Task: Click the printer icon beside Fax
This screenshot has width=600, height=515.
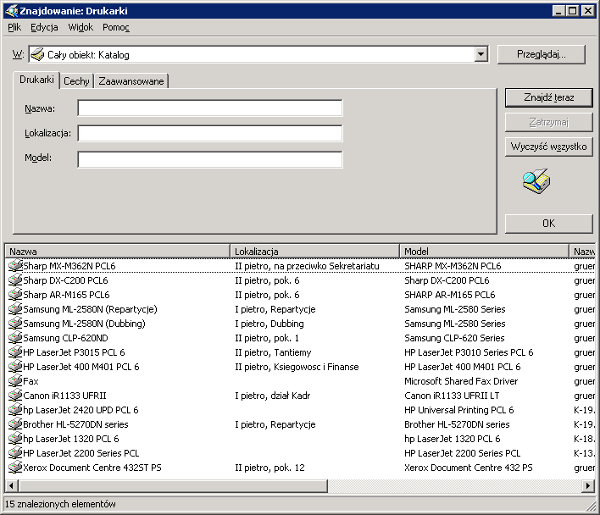Action: [15, 381]
